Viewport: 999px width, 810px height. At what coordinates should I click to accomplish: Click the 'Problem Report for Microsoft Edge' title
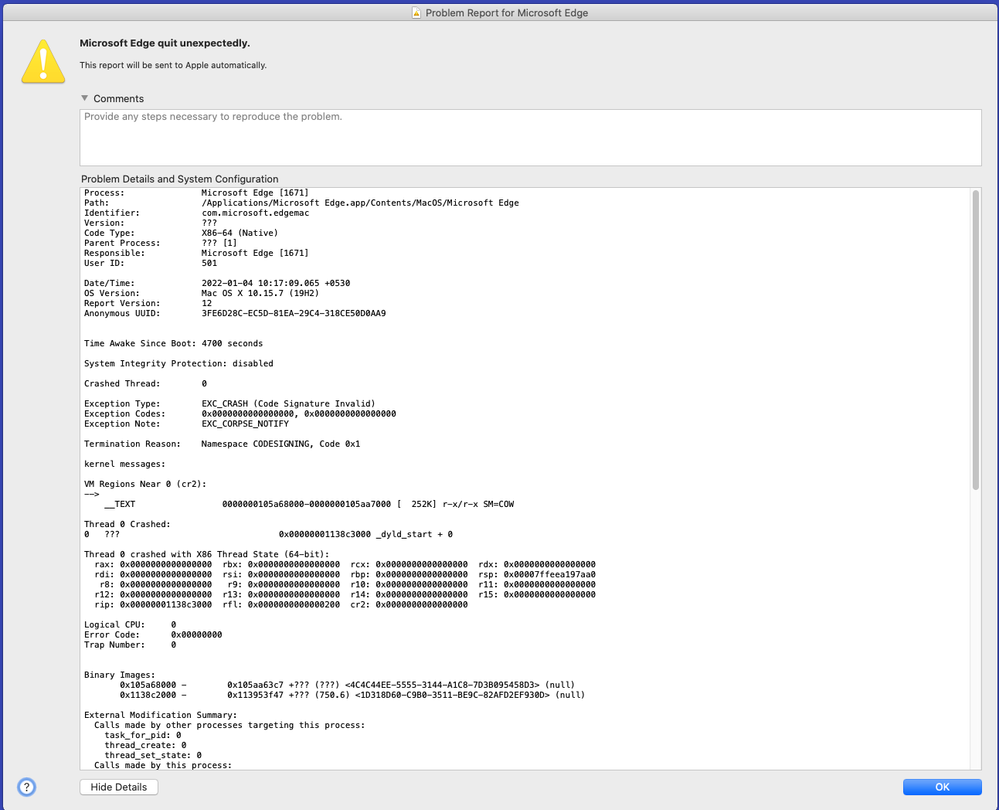507,13
